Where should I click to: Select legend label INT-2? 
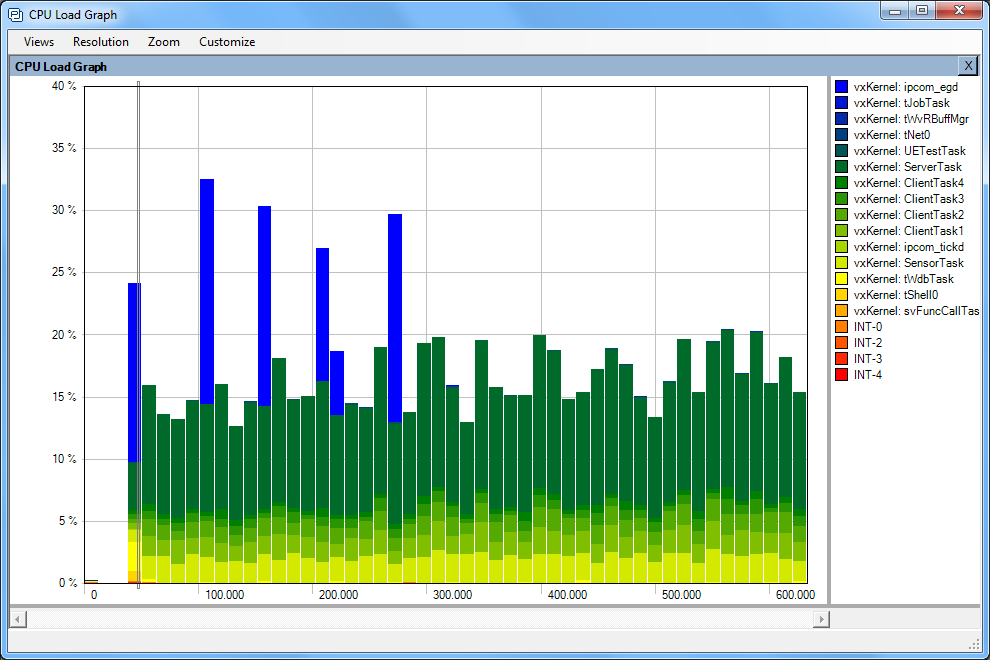tap(868, 342)
